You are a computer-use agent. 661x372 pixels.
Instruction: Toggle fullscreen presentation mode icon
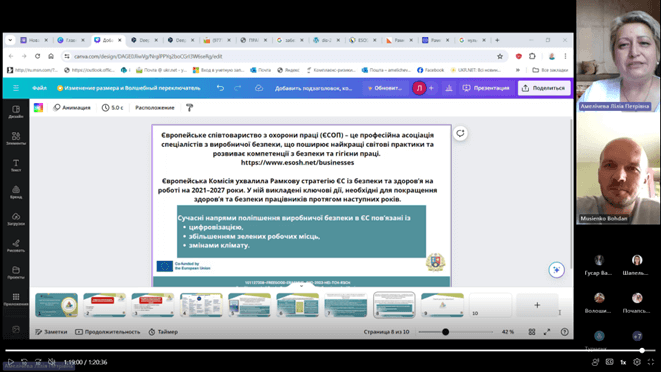coord(547,332)
